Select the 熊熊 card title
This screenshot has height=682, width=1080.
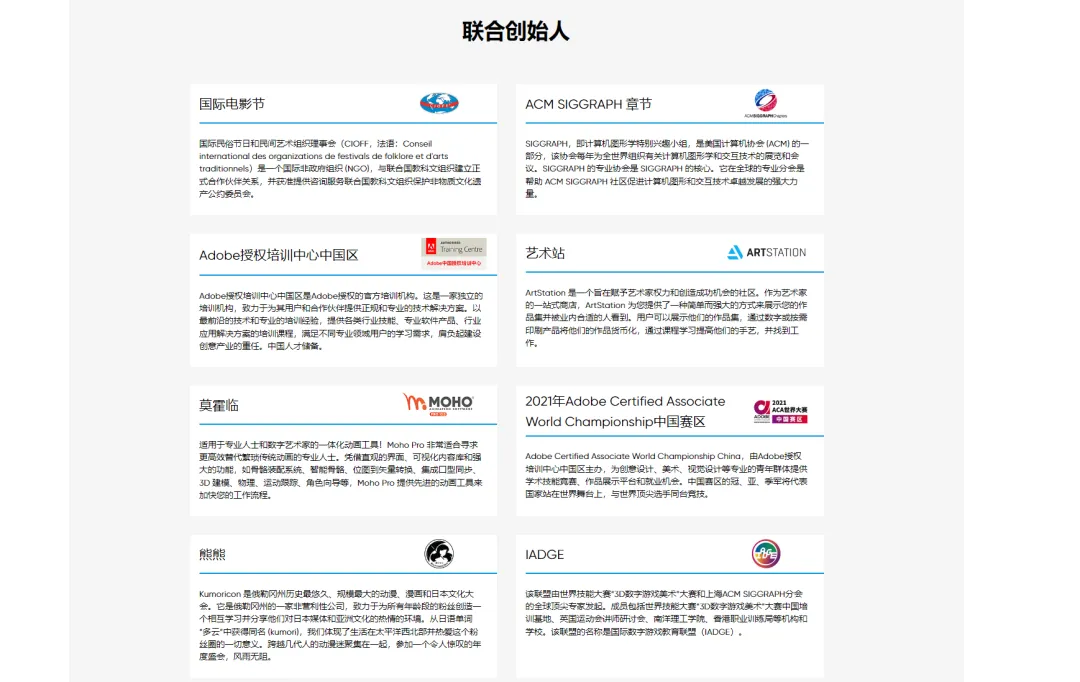tap(212, 554)
